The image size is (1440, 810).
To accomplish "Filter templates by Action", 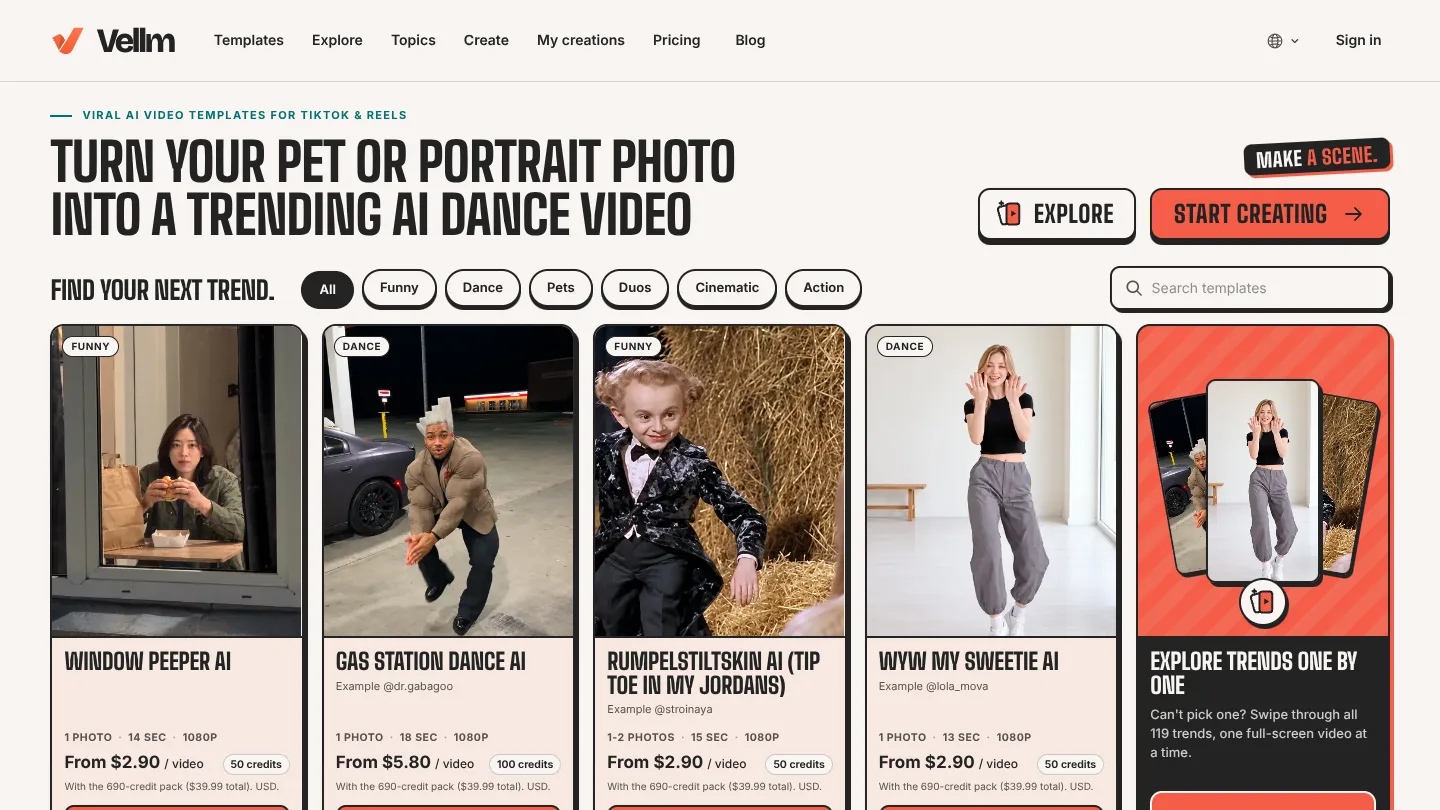I will 824,288.
